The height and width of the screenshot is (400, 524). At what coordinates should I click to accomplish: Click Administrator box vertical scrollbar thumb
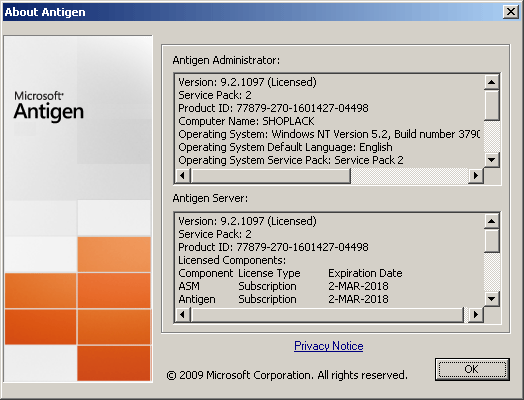click(492, 105)
